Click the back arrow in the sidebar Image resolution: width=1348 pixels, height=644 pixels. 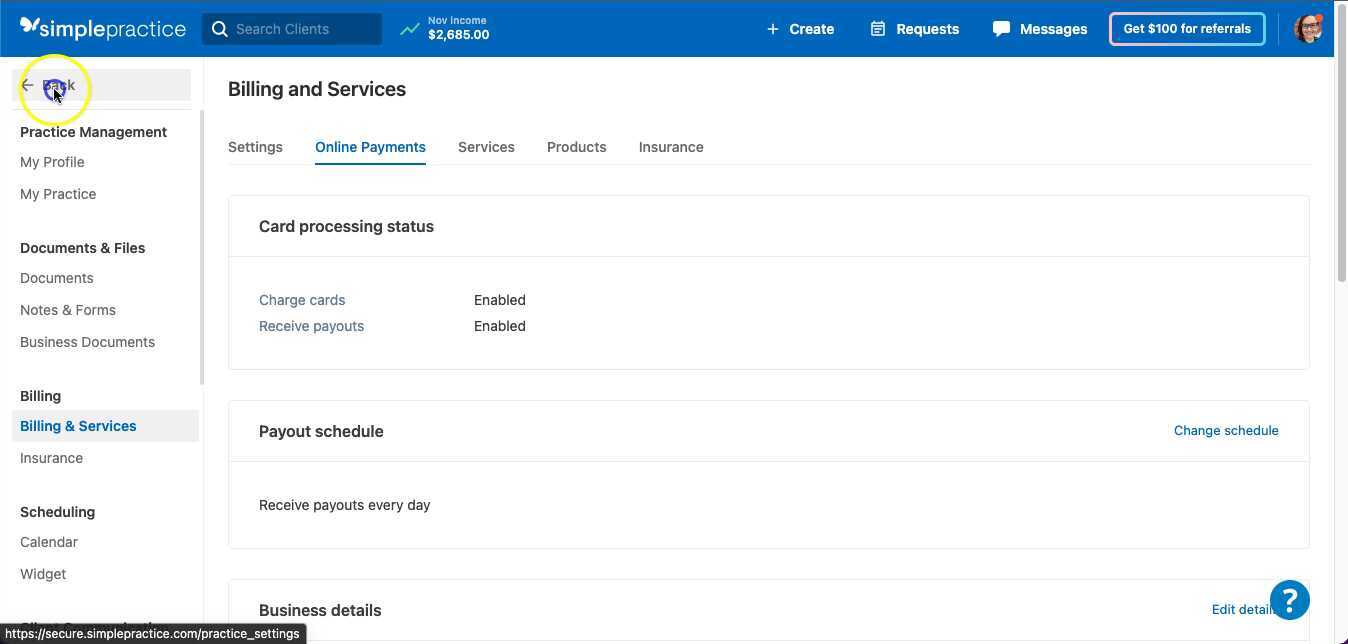[28, 85]
